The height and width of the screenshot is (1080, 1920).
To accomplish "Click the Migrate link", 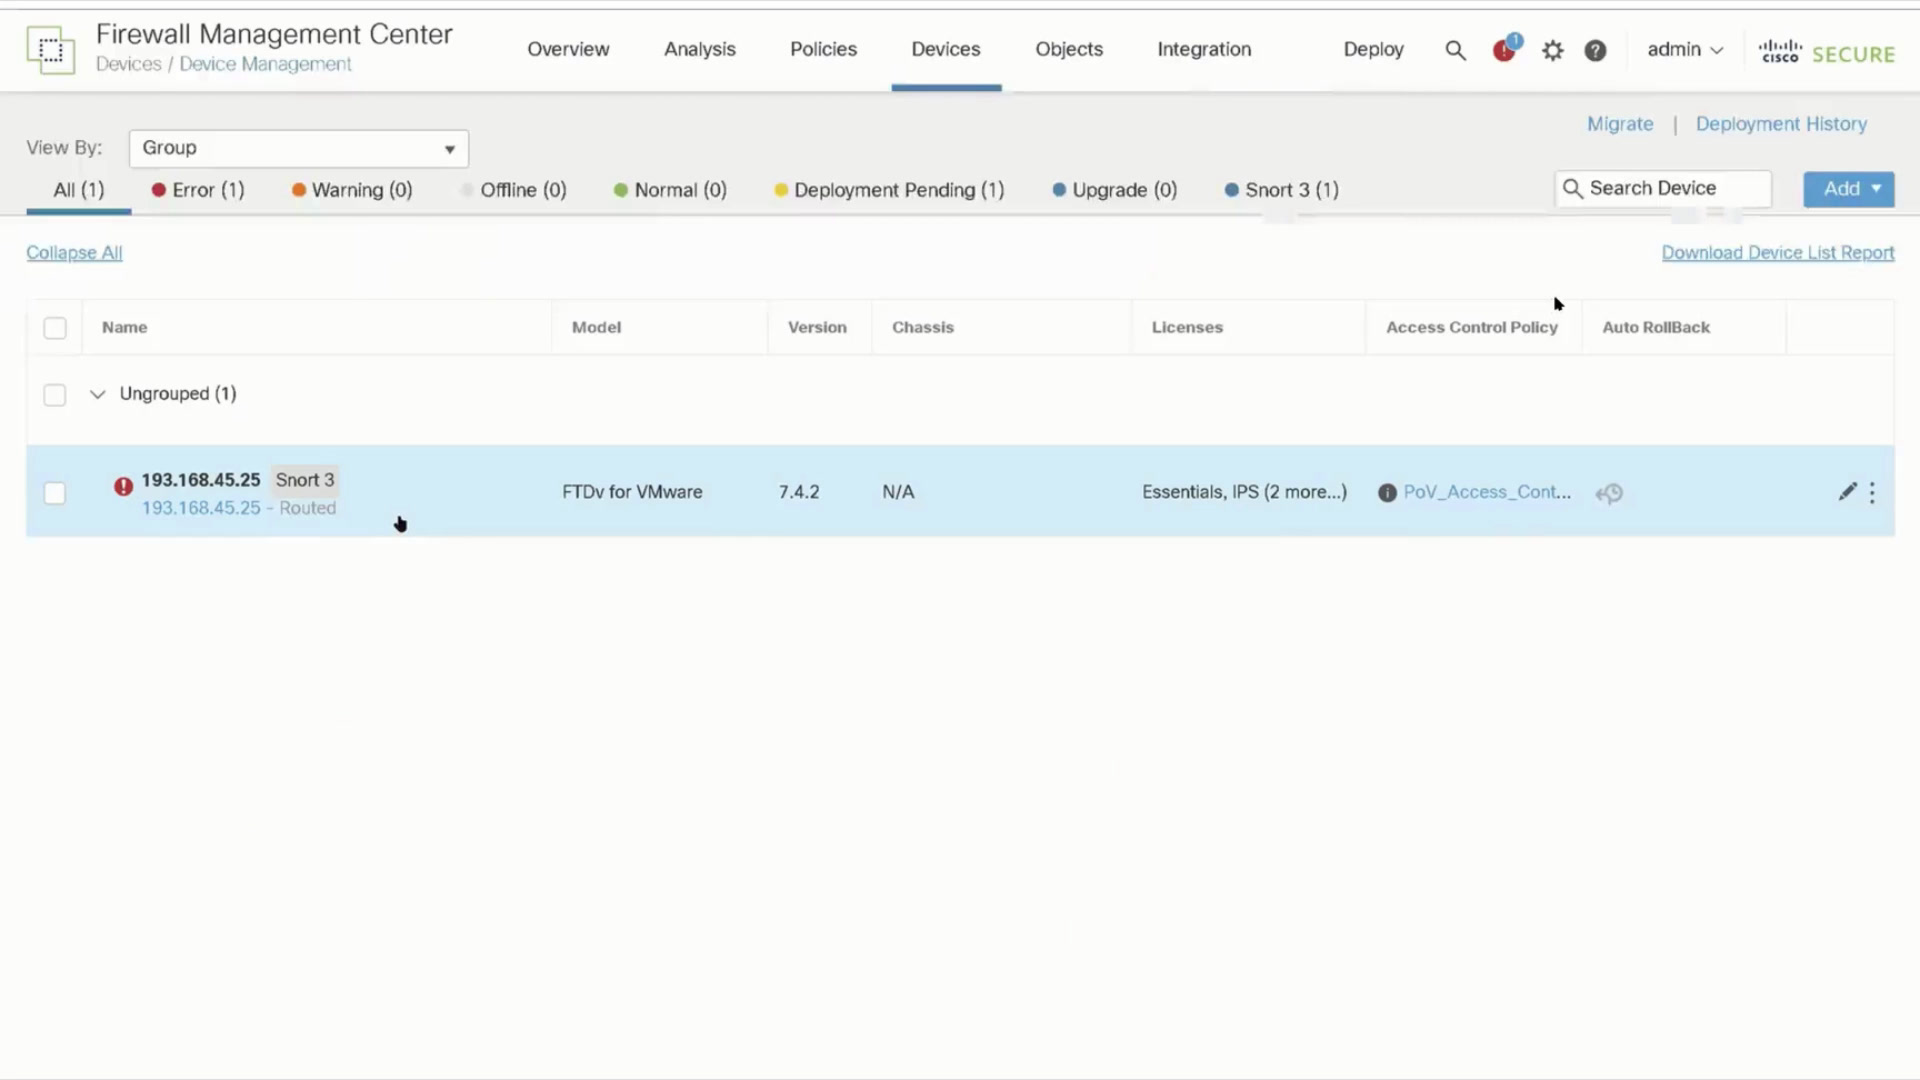I will pos(1620,124).
